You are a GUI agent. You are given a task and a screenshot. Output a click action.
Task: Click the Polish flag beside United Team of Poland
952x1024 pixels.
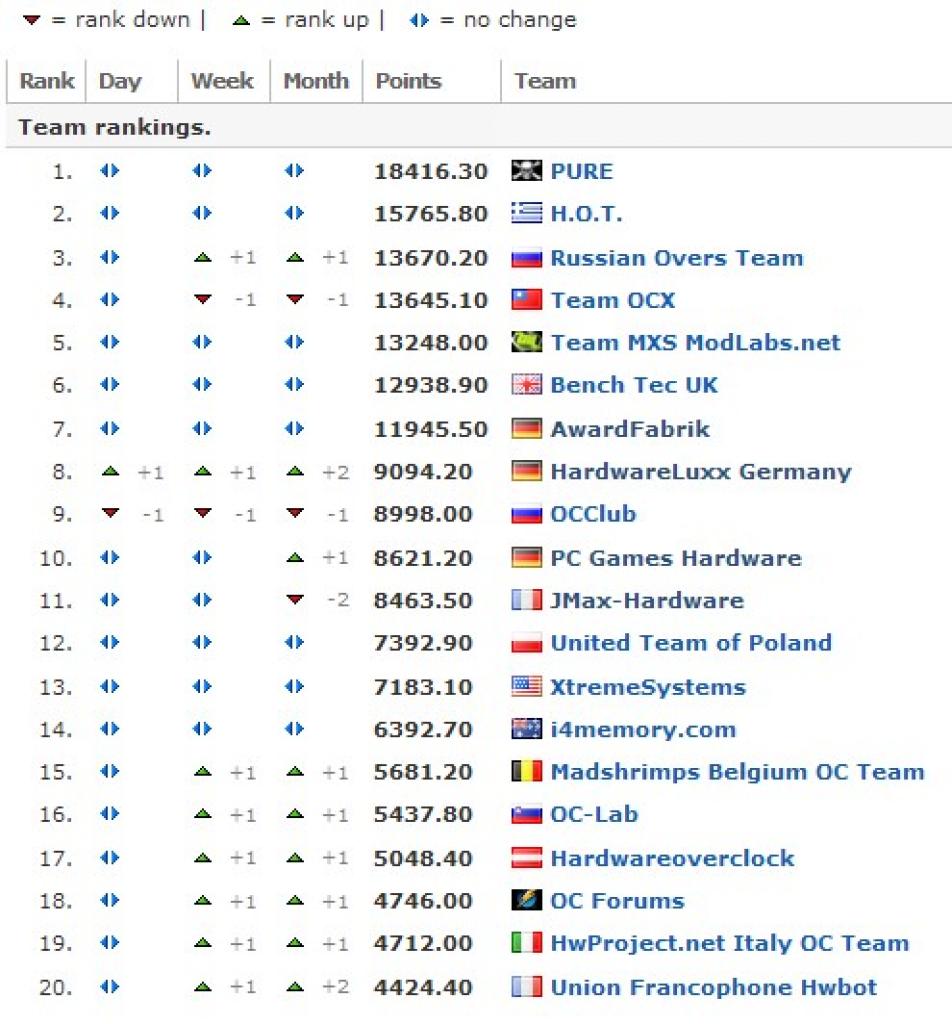point(526,643)
